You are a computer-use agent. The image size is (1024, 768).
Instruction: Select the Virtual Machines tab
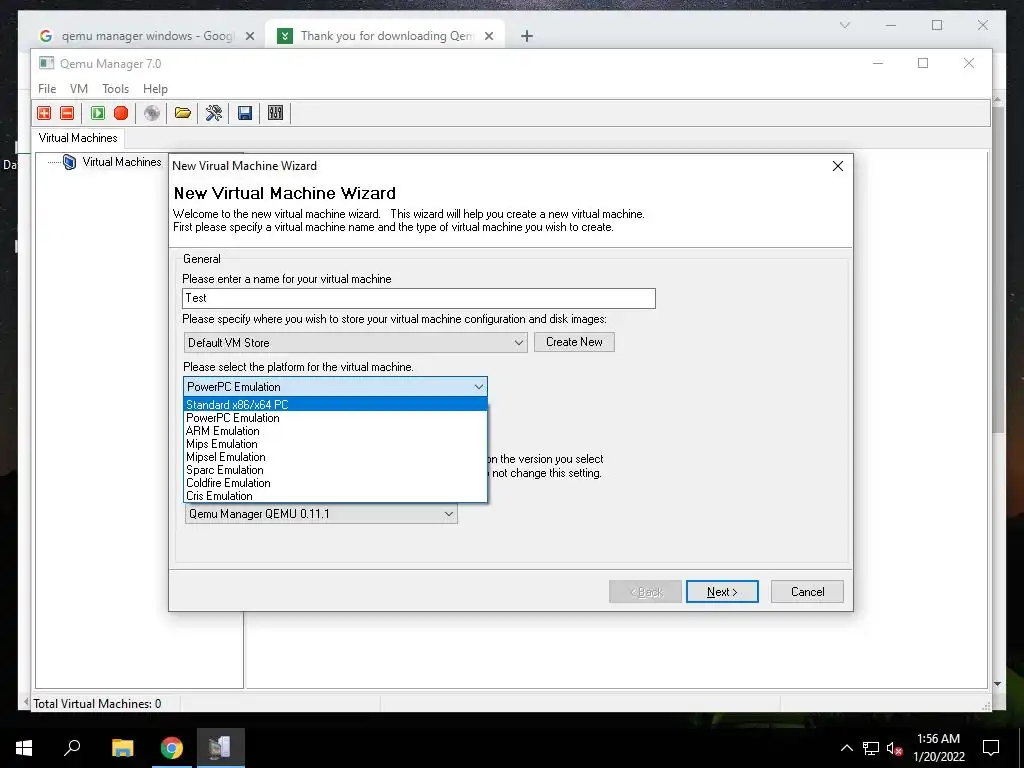78,138
